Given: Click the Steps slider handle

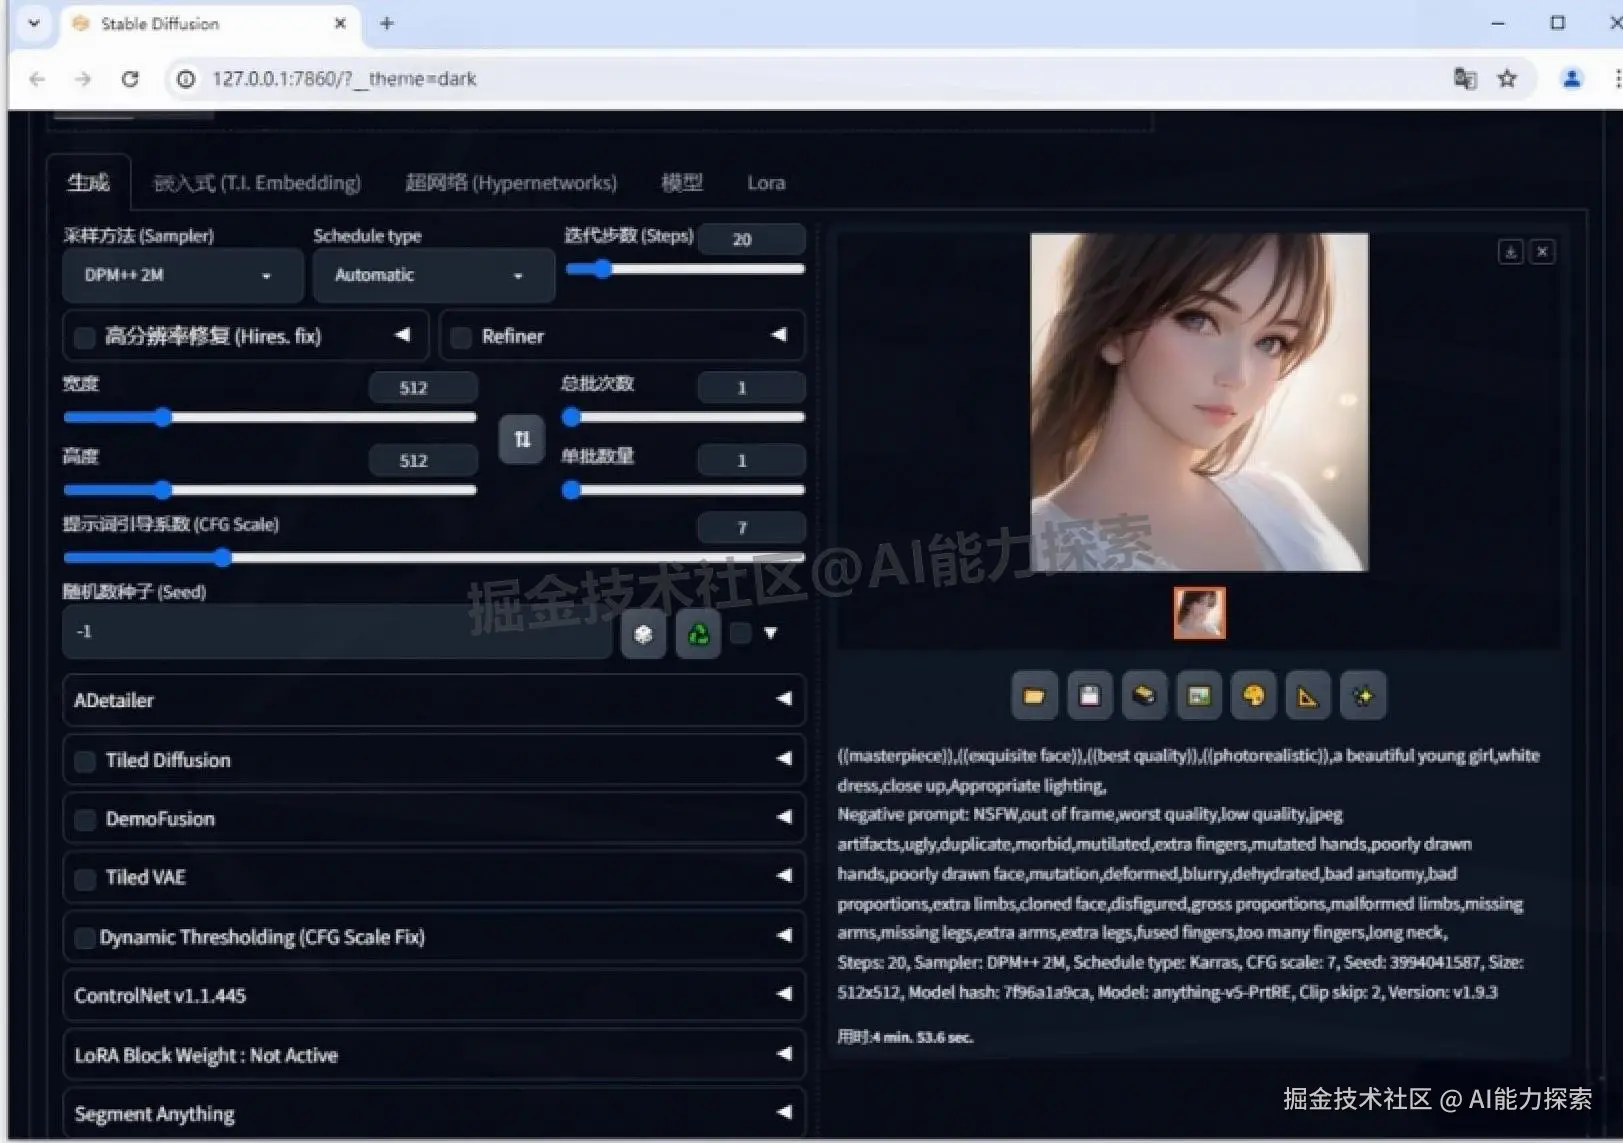Looking at the screenshot, I should coord(600,268).
